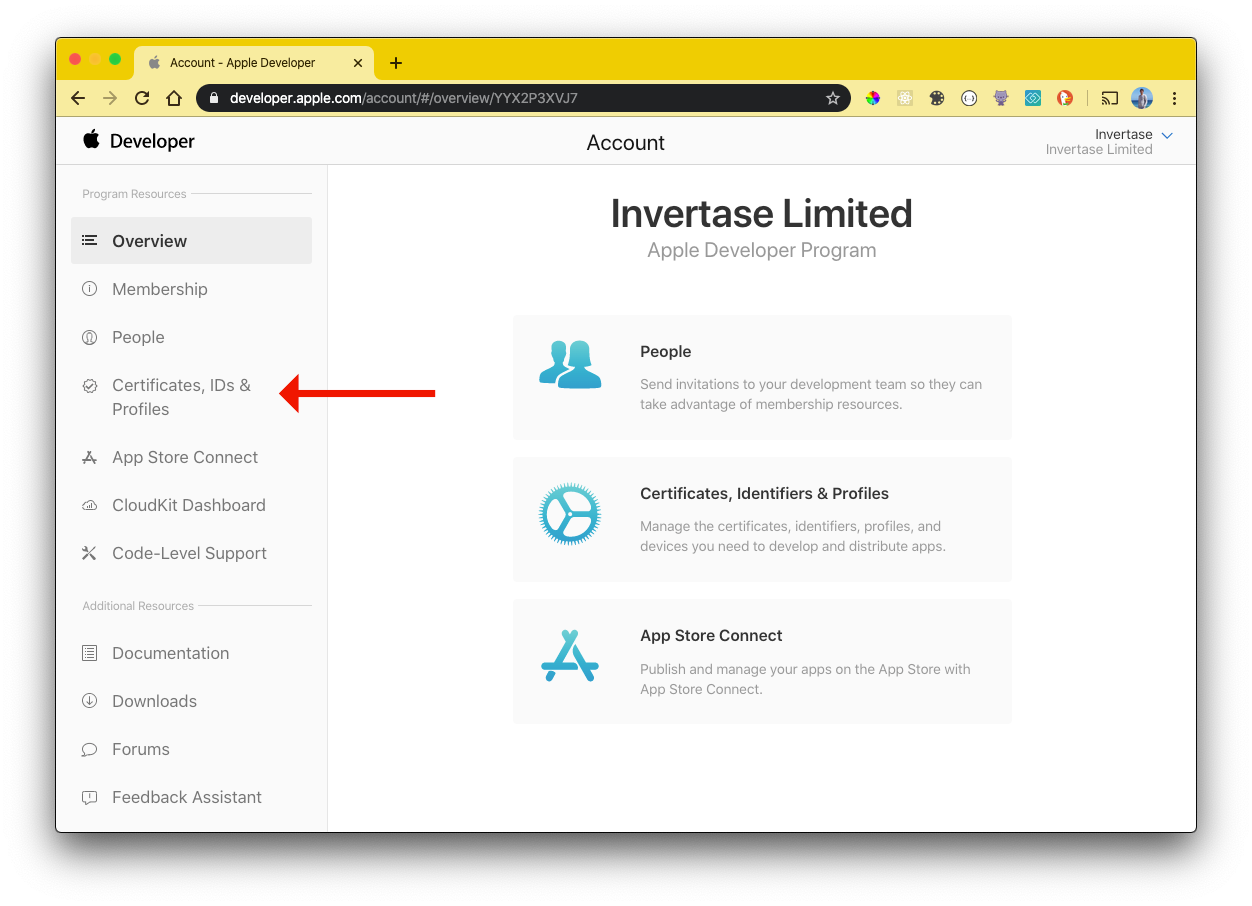Click the App Store Connect card icon
This screenshot has width=1252, height=906.
pos(570,656)
